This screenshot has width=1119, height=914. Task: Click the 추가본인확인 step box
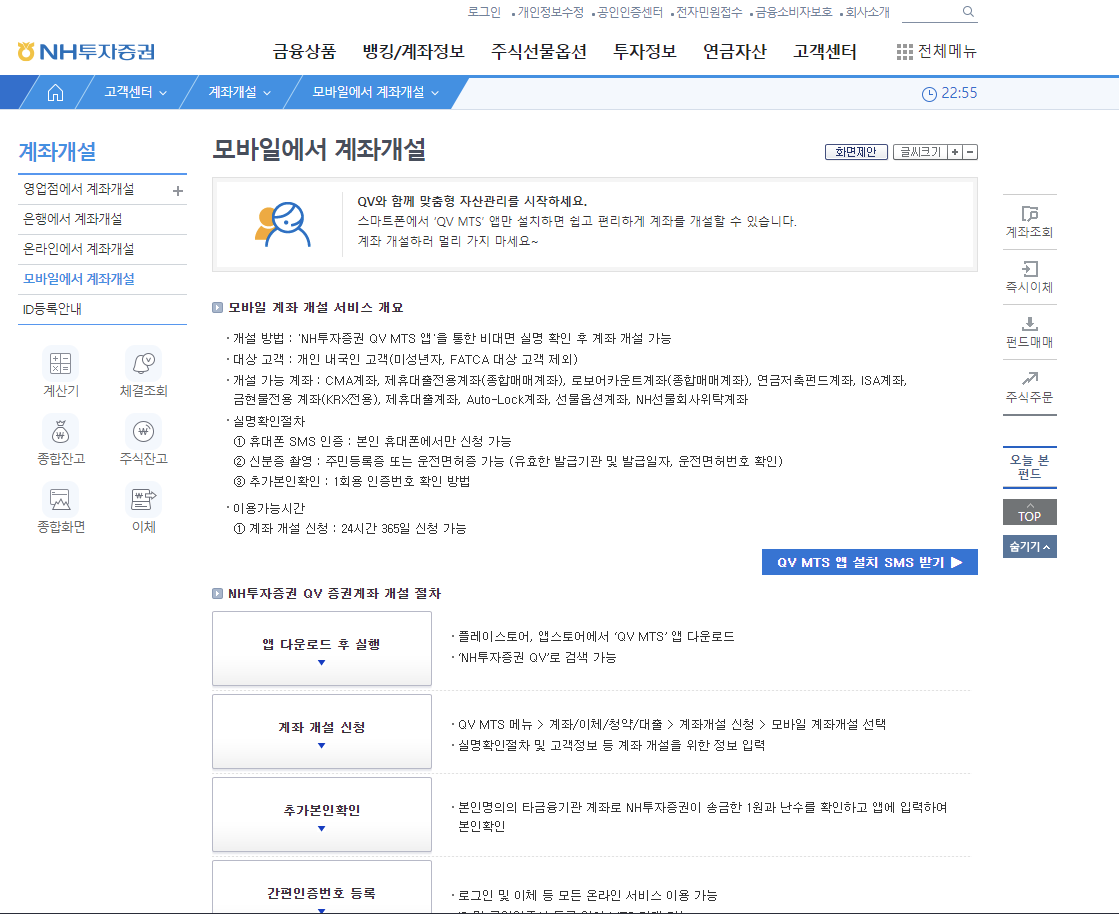click(x=322, y=814)
